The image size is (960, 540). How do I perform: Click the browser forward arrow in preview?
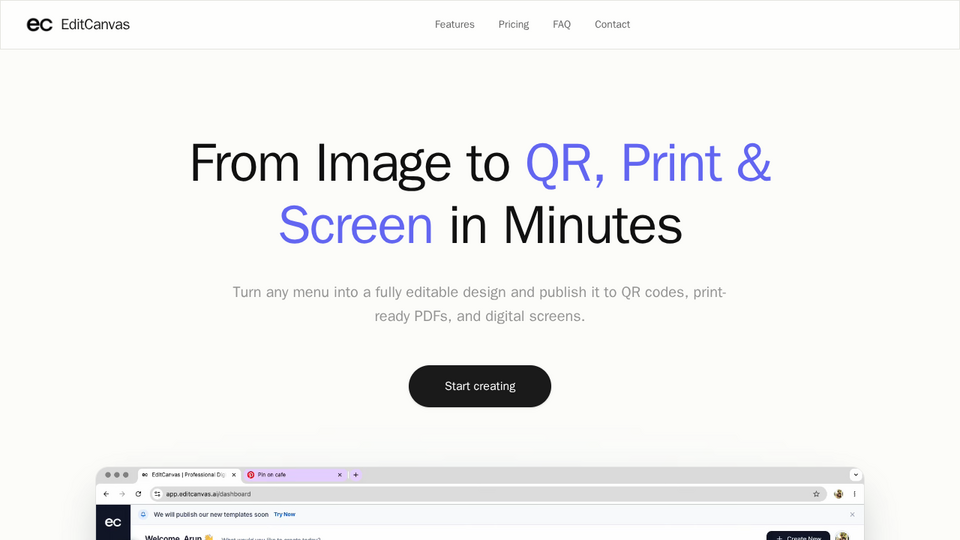122,494
